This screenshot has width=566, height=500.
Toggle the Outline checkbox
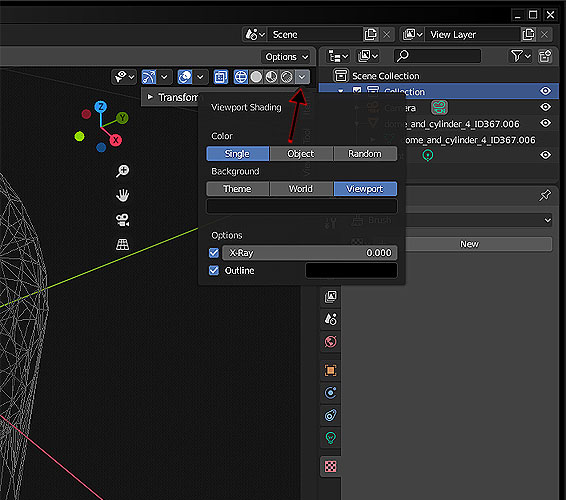click(214, 270)
